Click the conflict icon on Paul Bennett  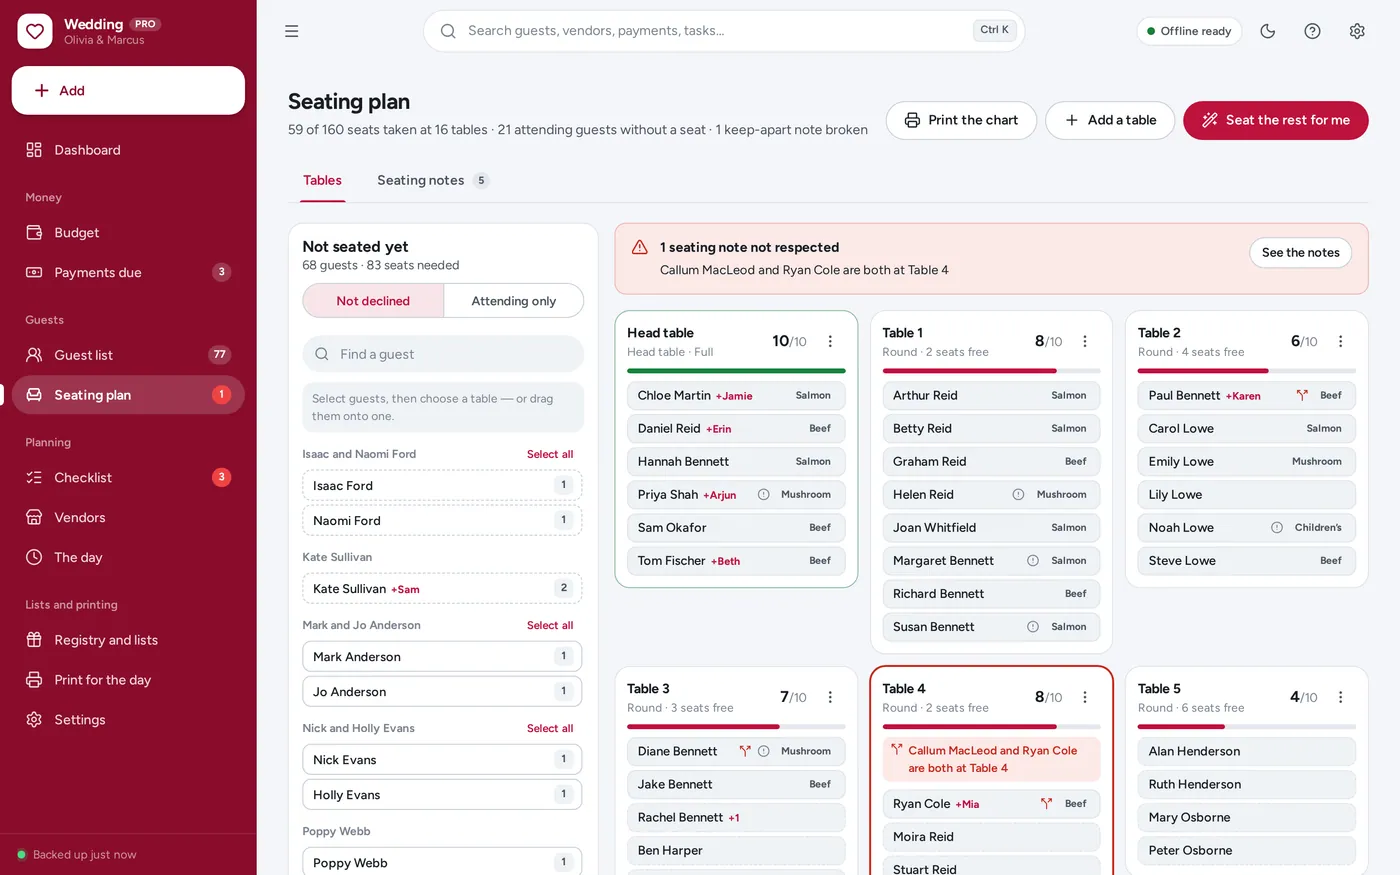1302,395
